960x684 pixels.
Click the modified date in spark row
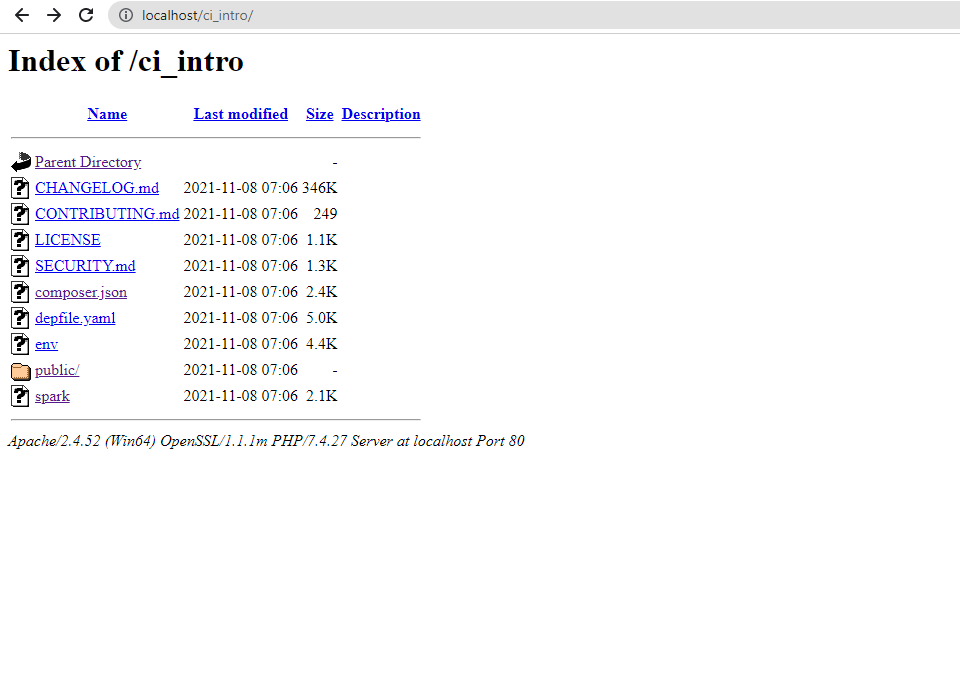click(x=241, y=396)
